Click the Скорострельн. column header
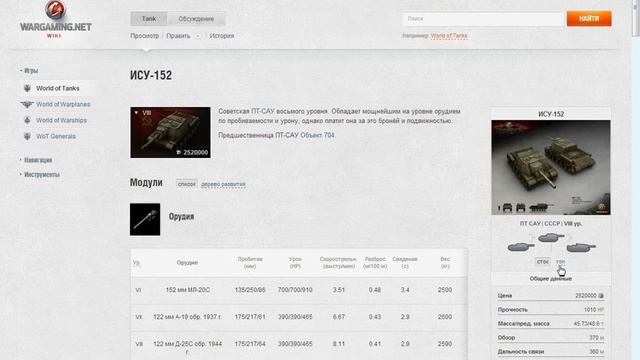640x360 pixels. coord(338,262)
